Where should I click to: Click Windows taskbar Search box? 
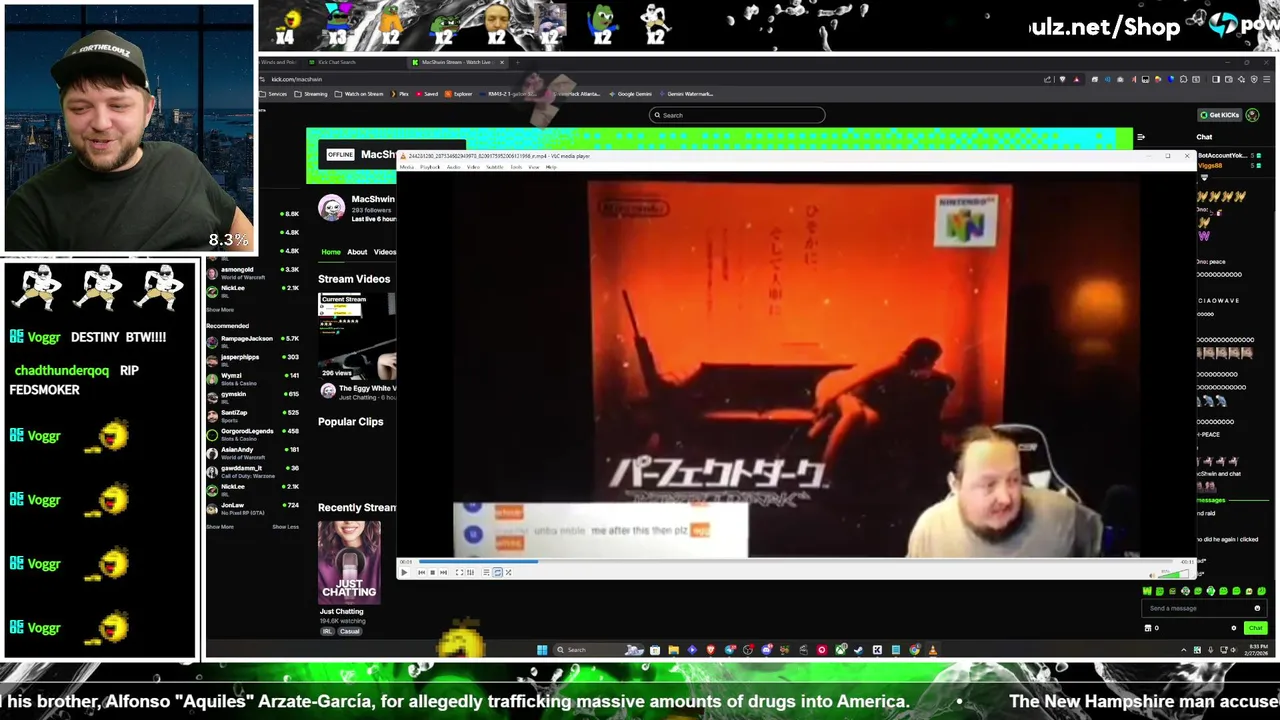599,650
